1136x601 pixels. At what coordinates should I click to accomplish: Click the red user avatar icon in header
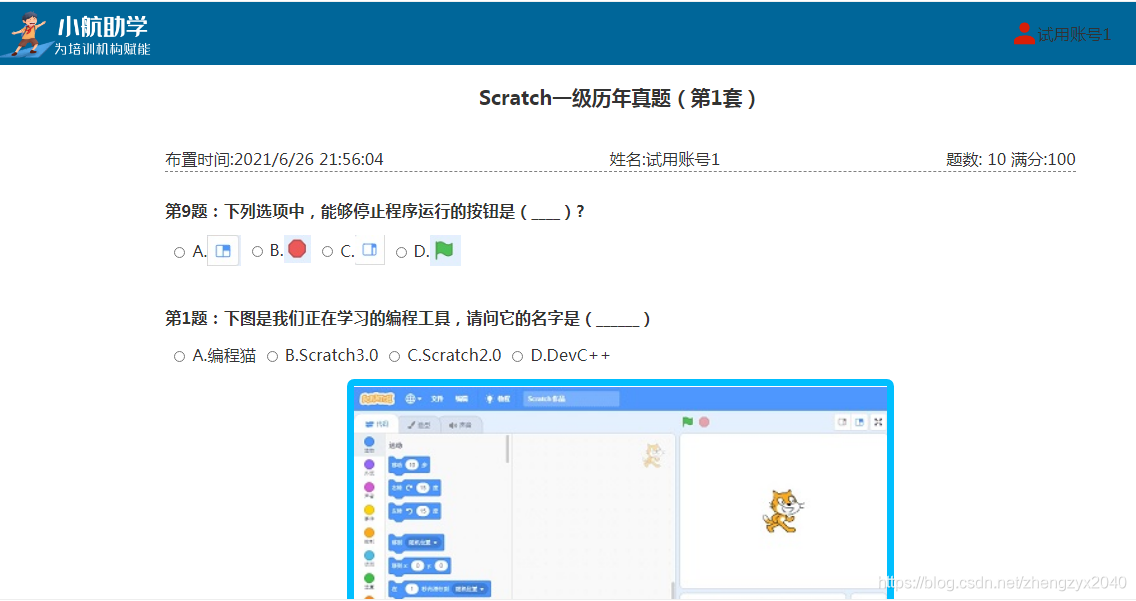[x=1024, y=33]
